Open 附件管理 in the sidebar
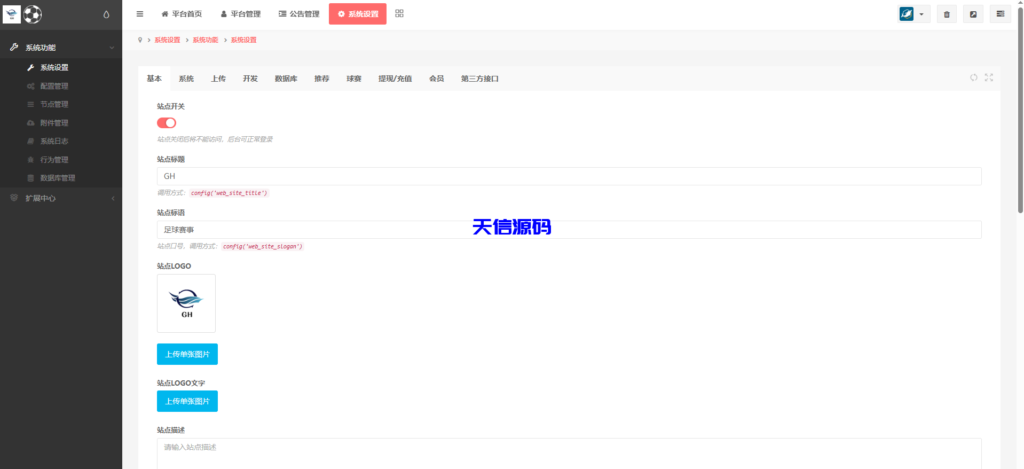 point(55,123)
